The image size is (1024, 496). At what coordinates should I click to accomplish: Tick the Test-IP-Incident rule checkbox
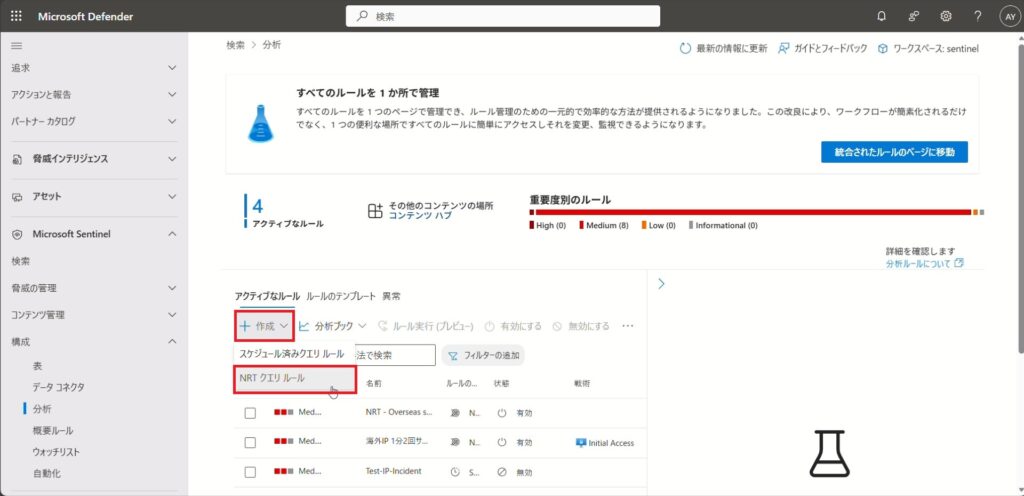[250, 471]
